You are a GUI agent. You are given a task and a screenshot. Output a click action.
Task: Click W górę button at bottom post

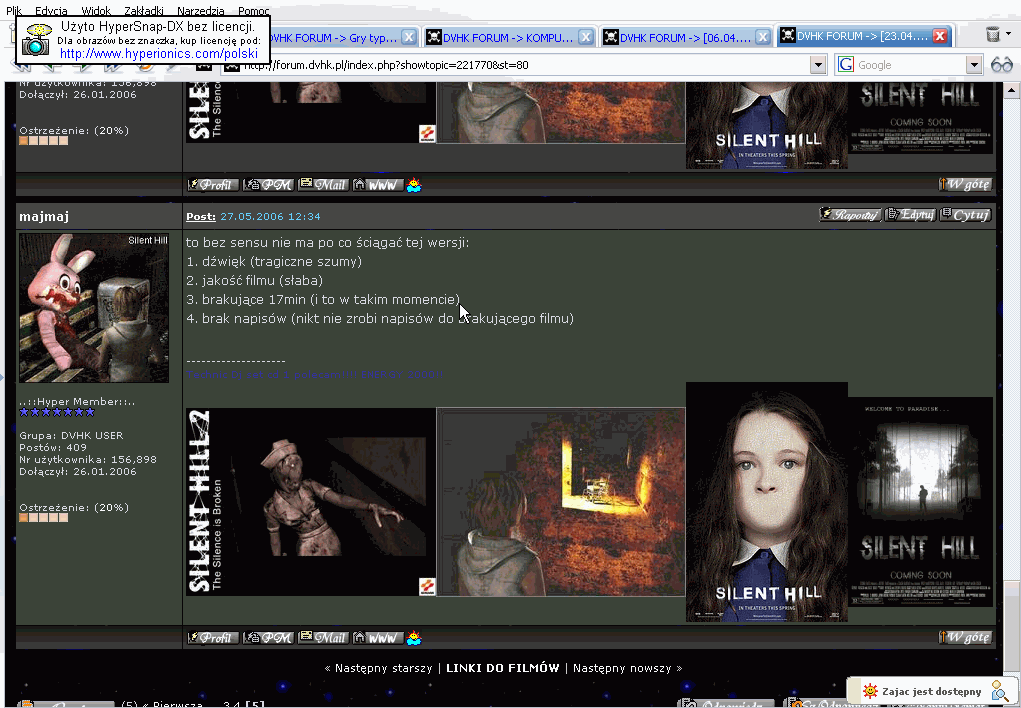[965, 637]
